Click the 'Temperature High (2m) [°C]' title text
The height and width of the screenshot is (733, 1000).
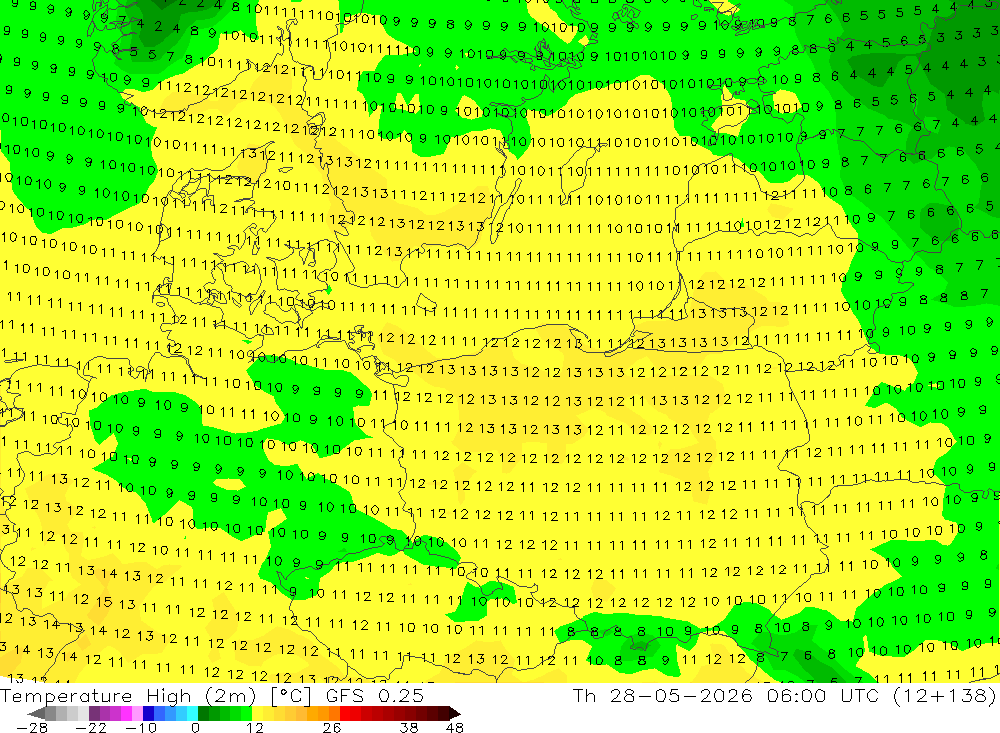tap(155, 696)
